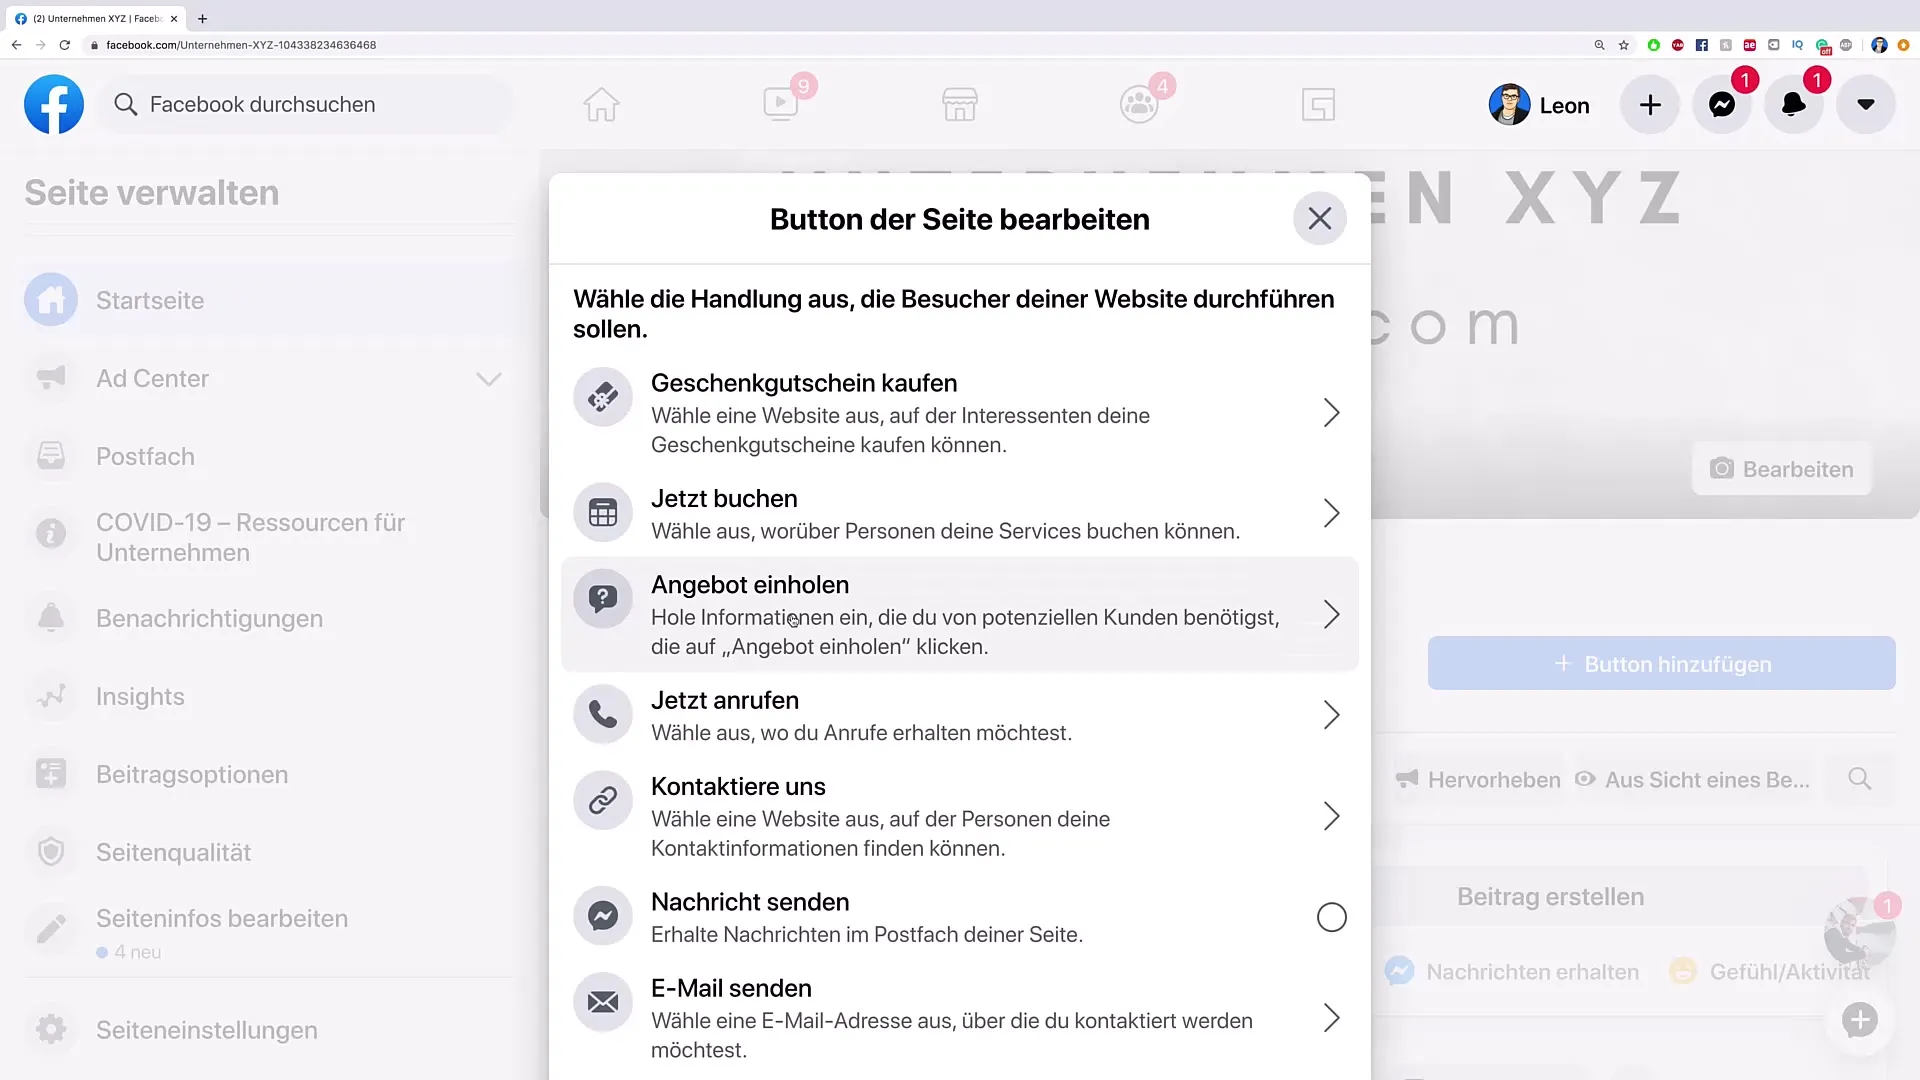
Task: Click the Angebot einholen option
Action: coord(960,615)
